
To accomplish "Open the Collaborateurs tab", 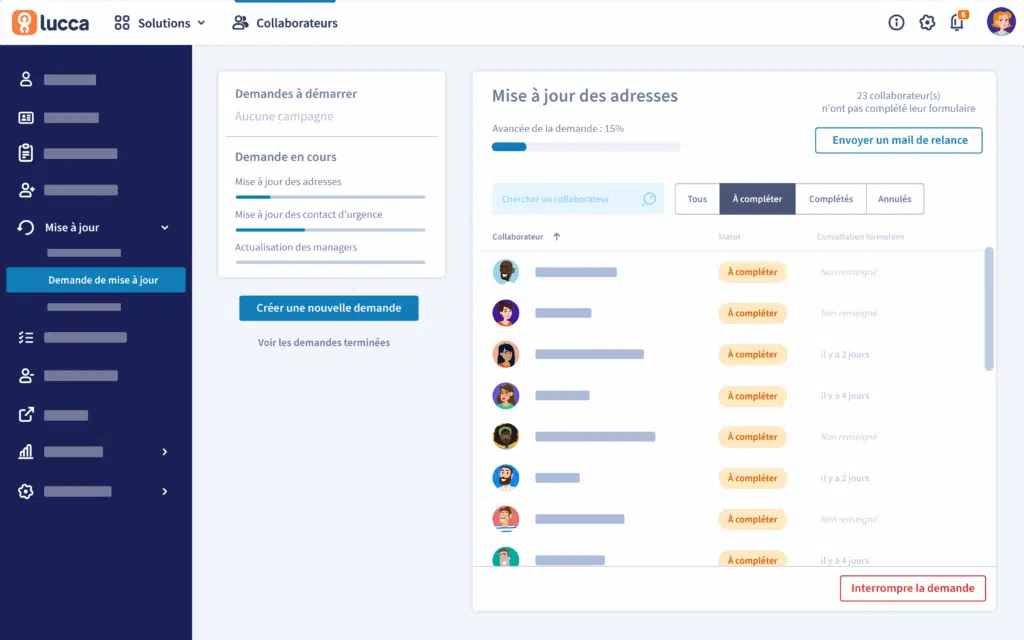I will [285, 23].
